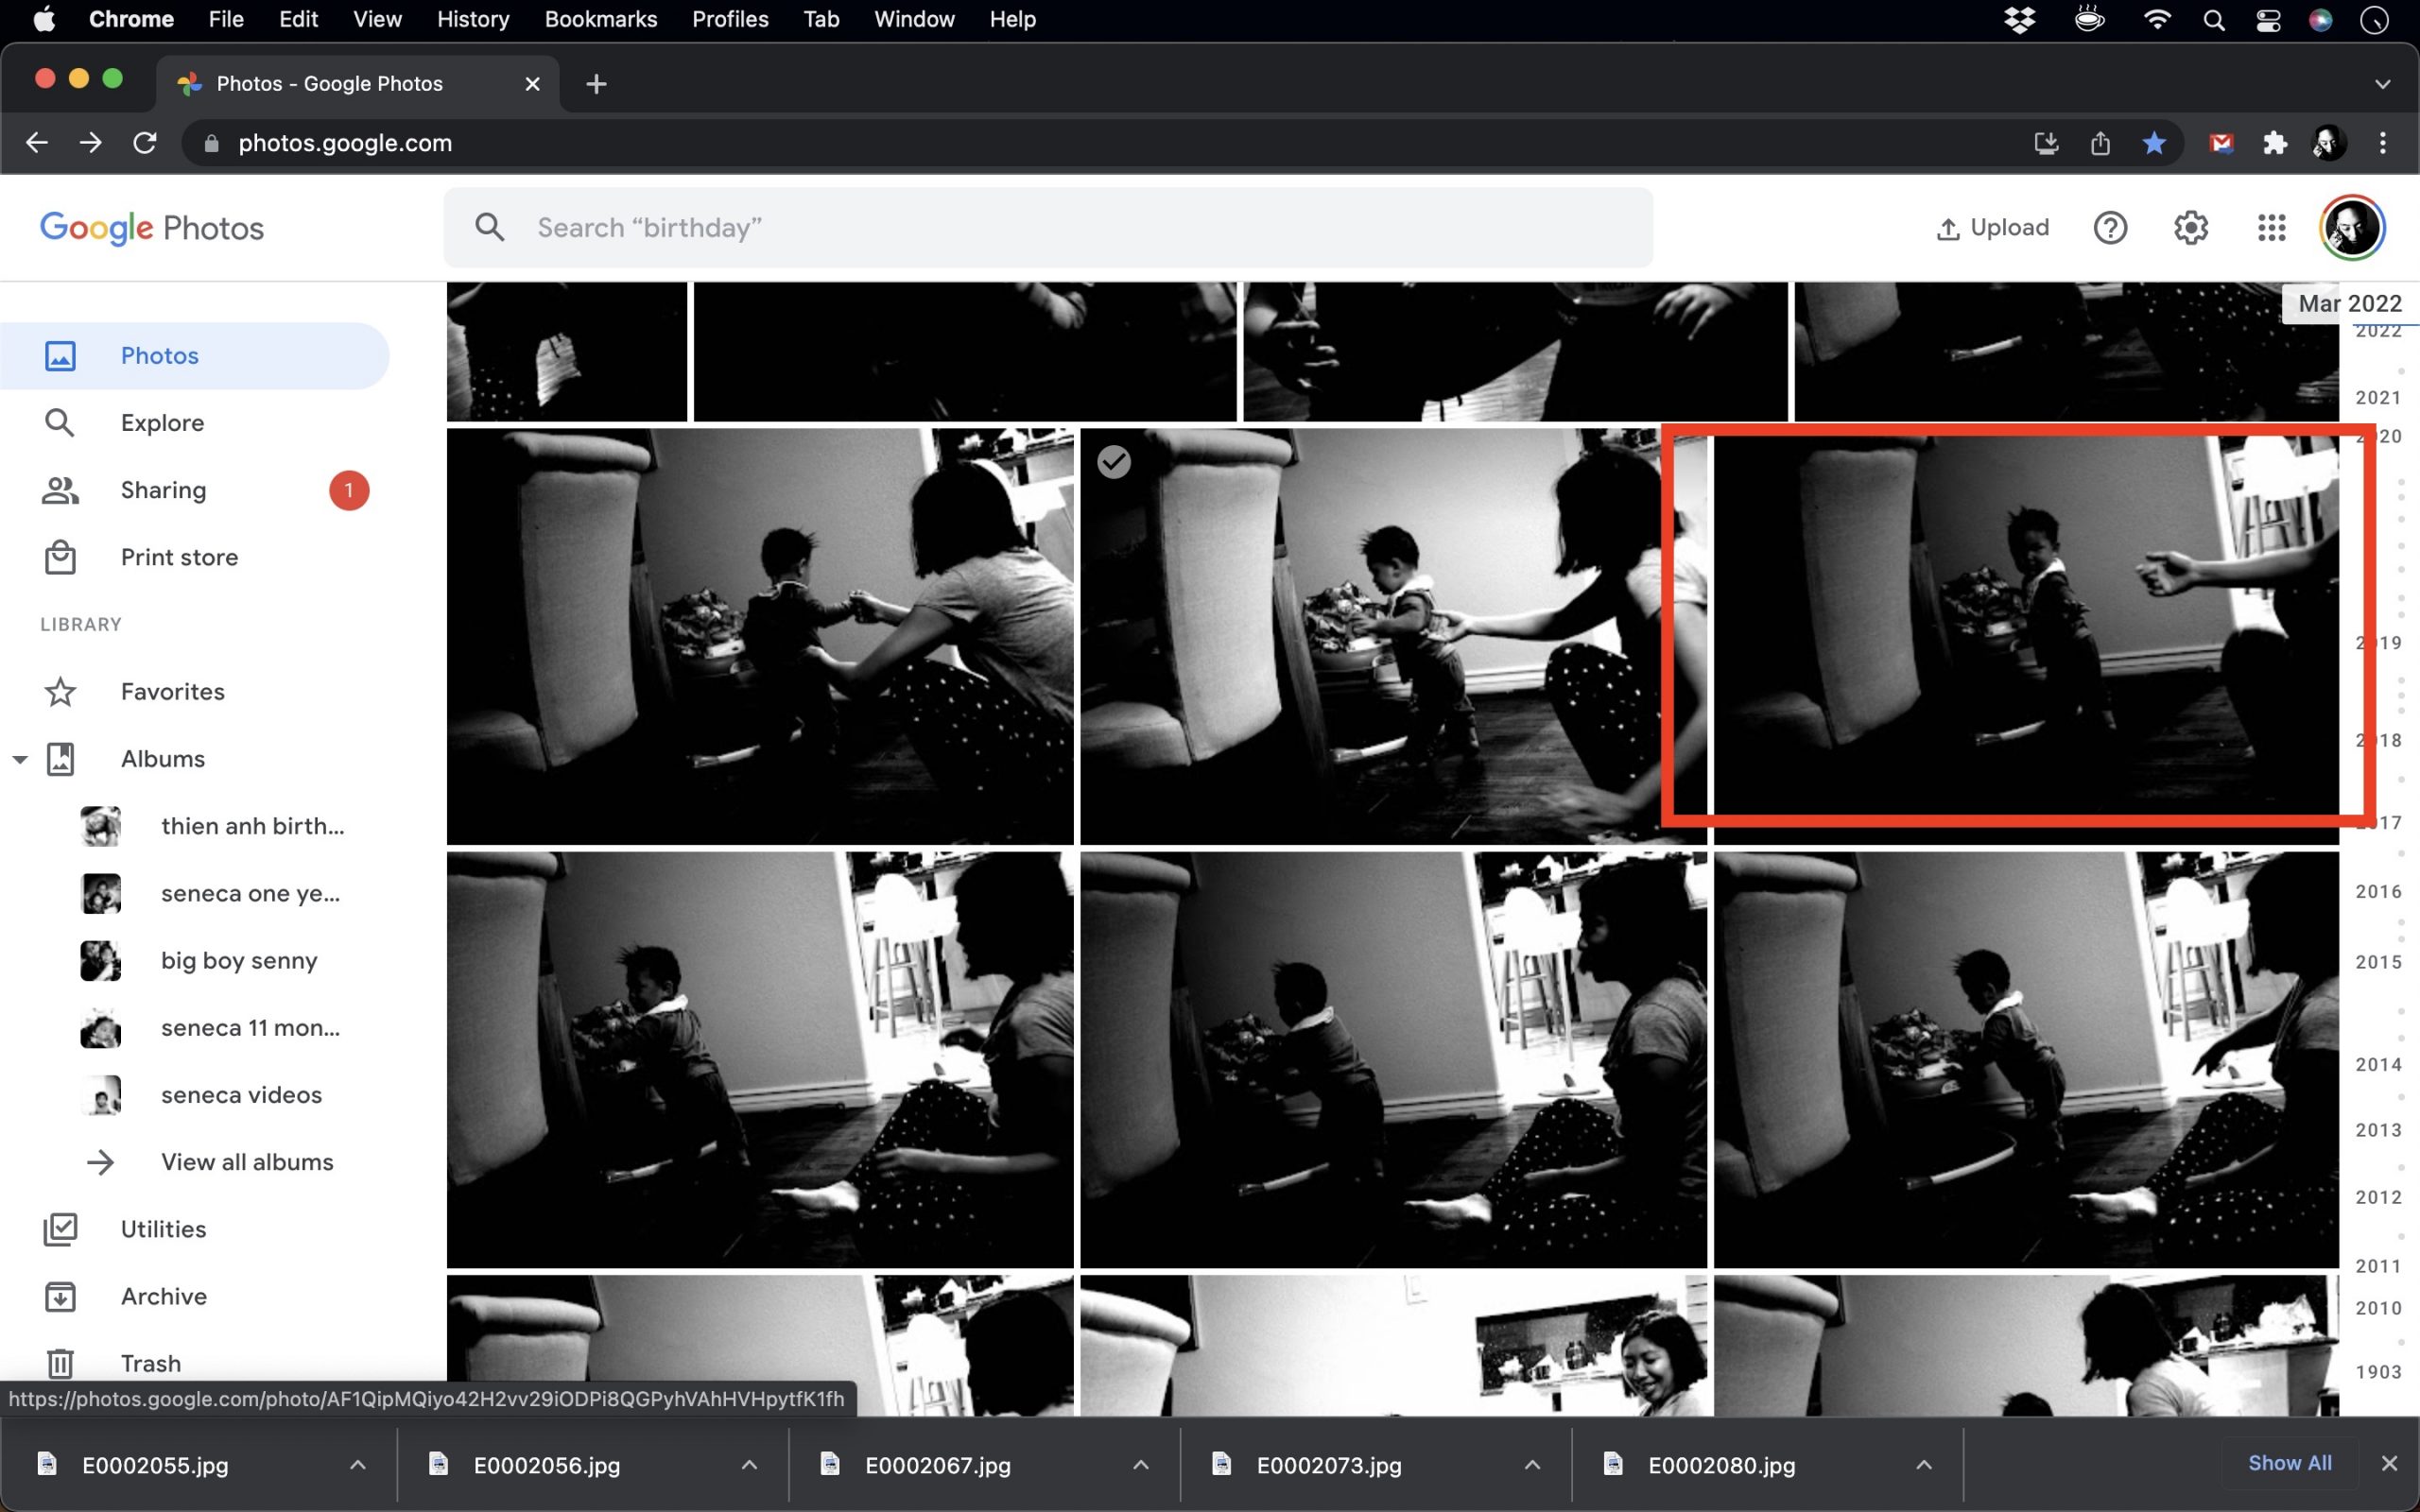Open Chrome extensions puzzle icon
The width and height of the screenshot is (2420, 1512).
2275,143
